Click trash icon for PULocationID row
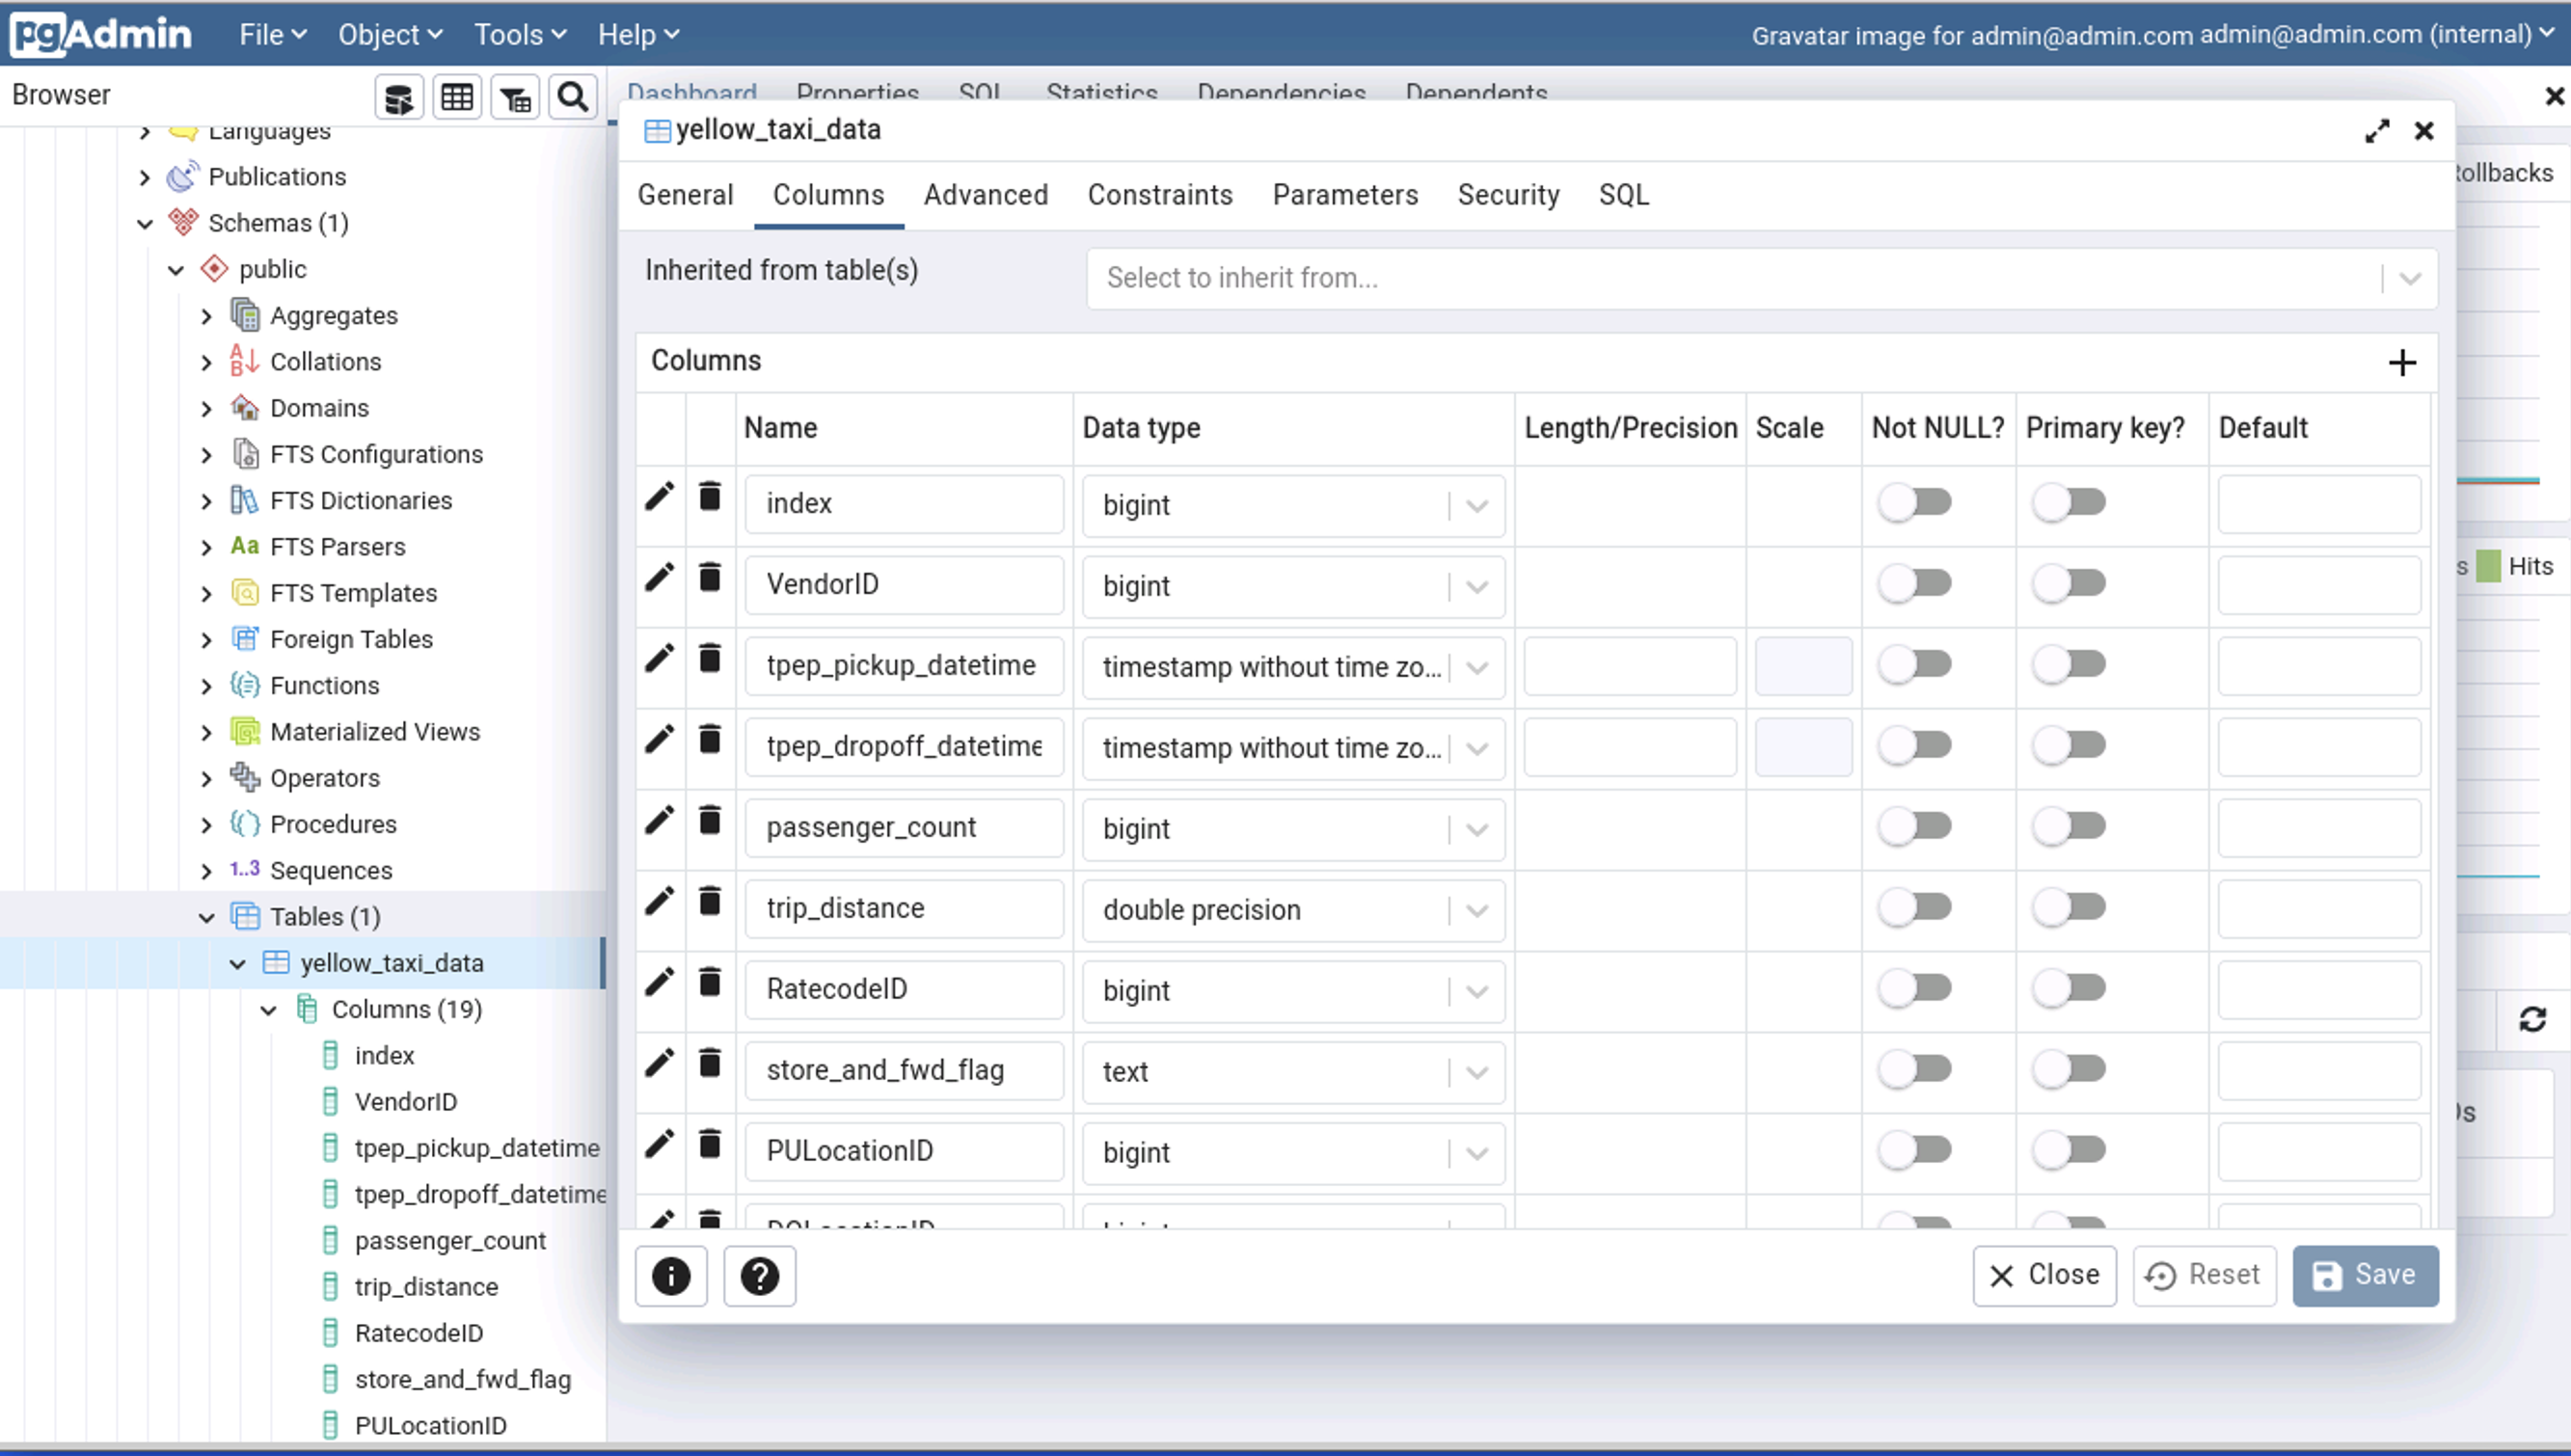This screenshot has height=1456, width=2571. (710, 1144)
